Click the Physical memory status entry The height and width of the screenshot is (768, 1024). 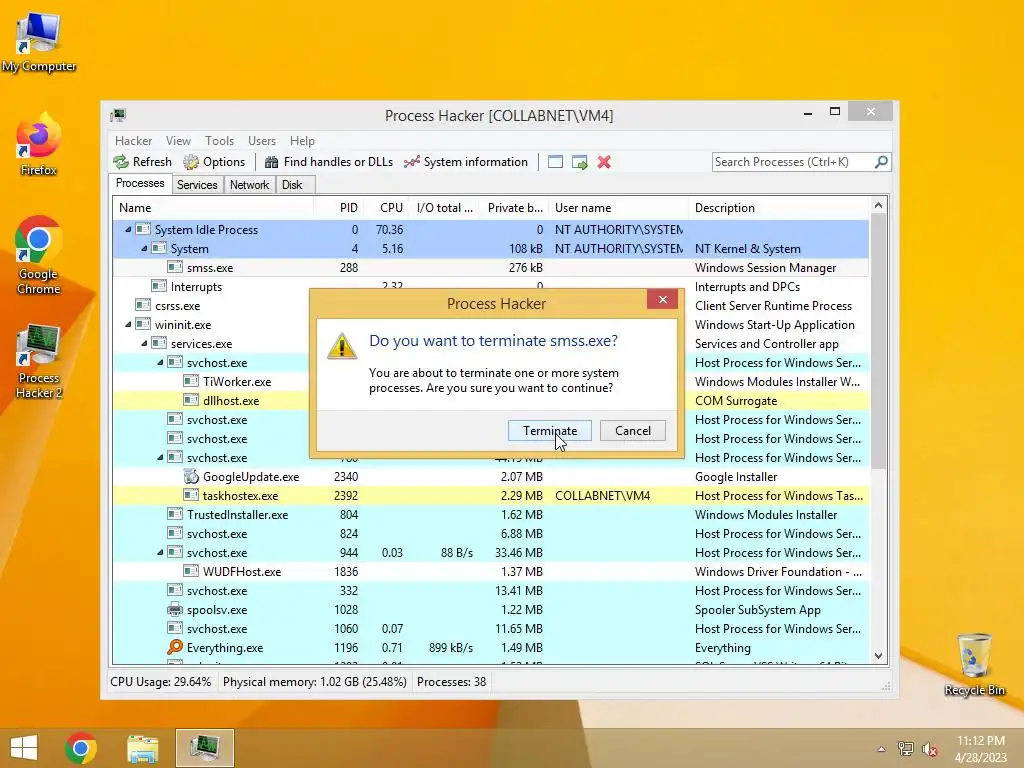[x=315, y=682]
